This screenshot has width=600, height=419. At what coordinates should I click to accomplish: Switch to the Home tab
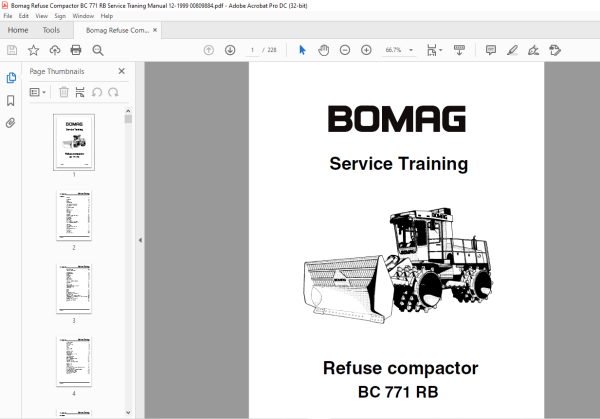[x=18, y=30]
